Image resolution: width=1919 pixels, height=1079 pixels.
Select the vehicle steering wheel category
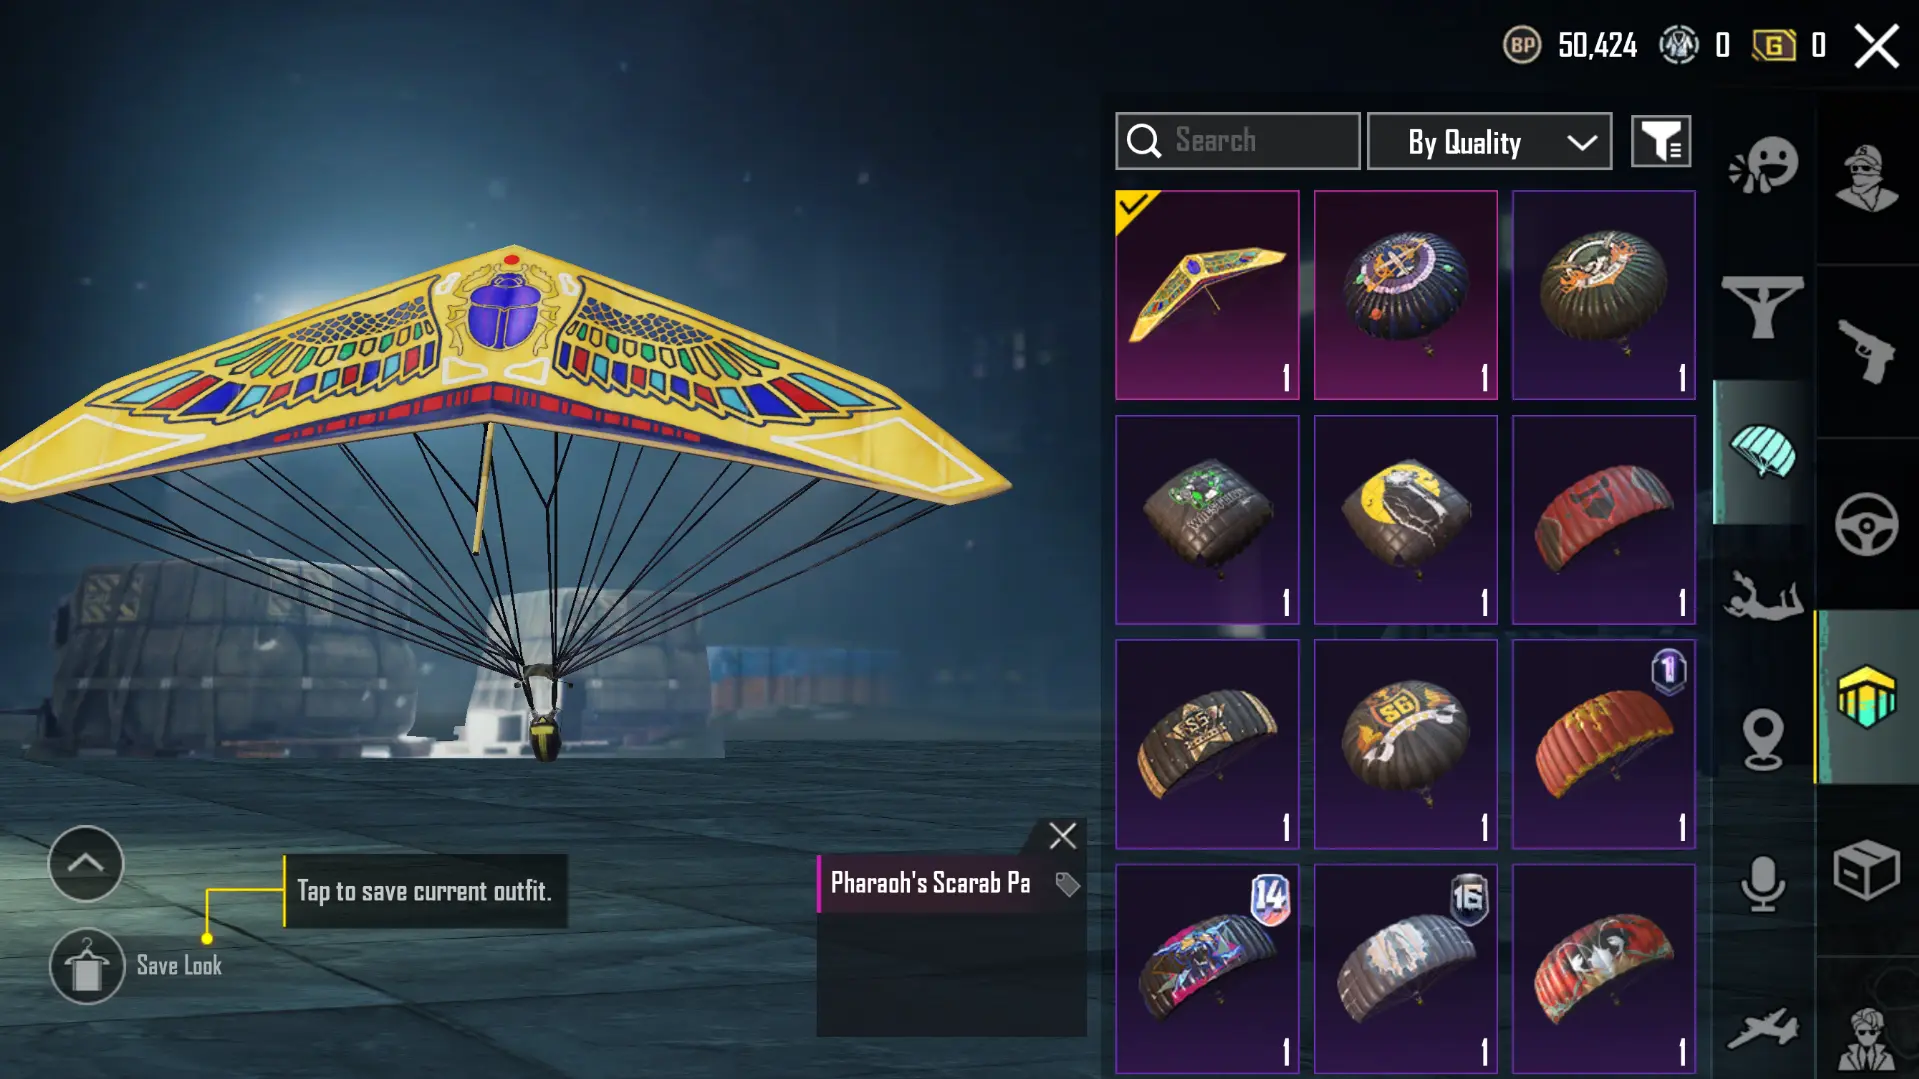1866,524
